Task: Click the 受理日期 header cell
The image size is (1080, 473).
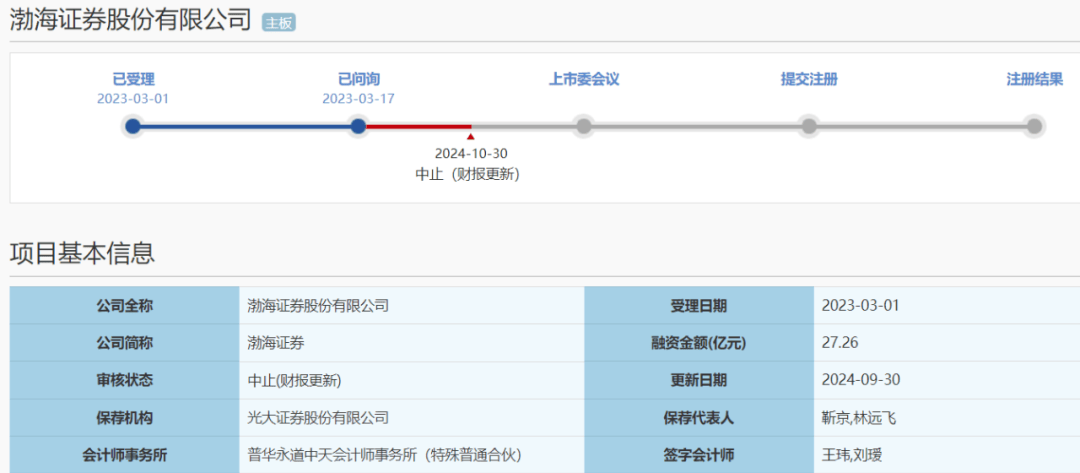Action: pyautogui.click(x=698, y=306)
